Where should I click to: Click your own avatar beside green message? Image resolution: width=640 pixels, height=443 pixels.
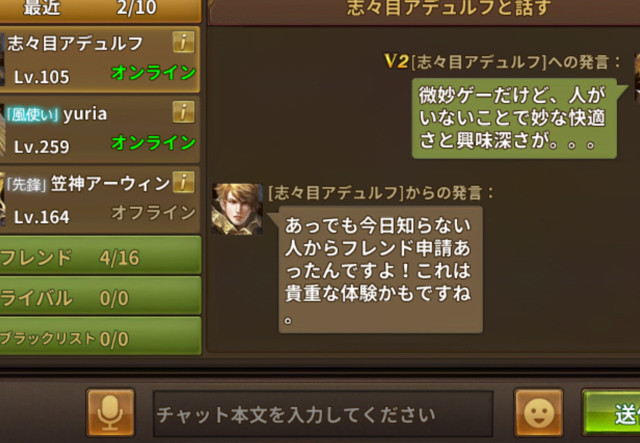[x=637, y=78]
